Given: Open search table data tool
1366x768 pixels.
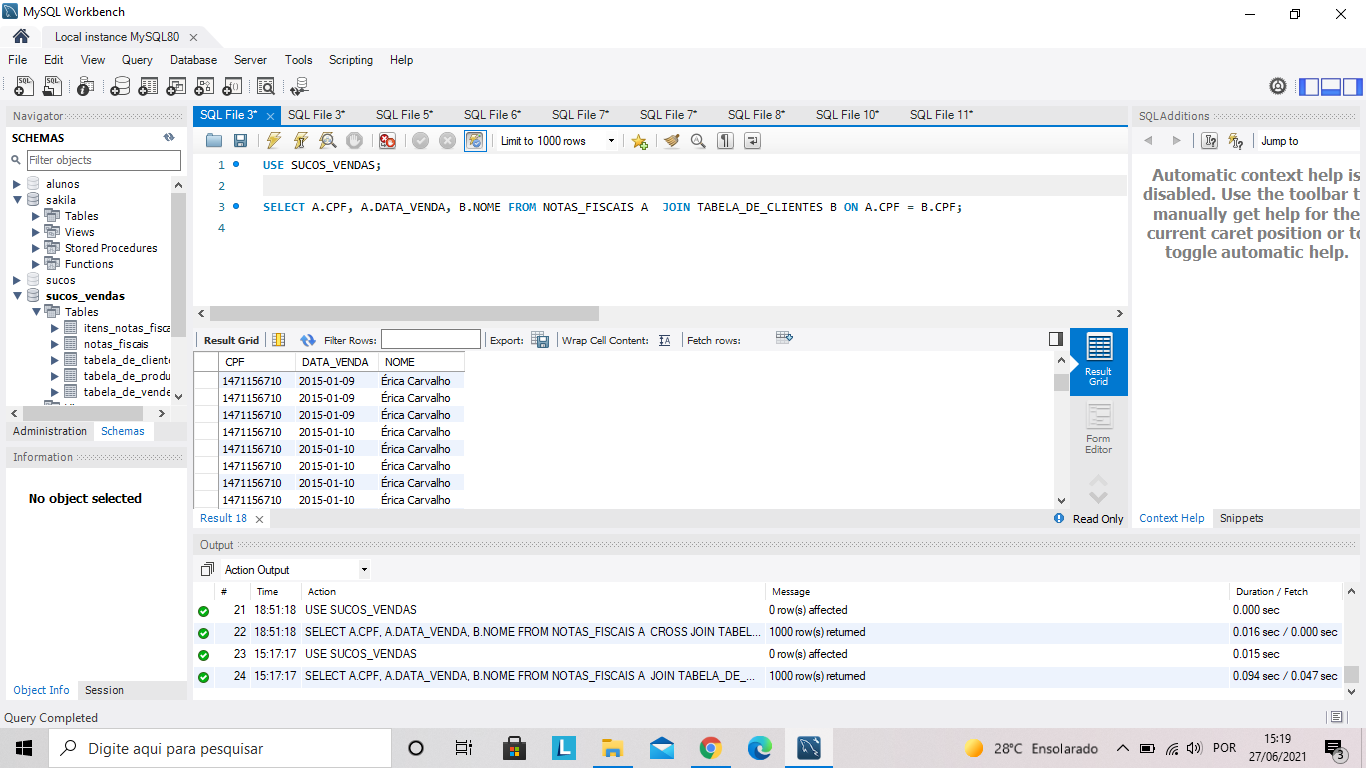Looking at the screenshot, I should coord(266,87).
